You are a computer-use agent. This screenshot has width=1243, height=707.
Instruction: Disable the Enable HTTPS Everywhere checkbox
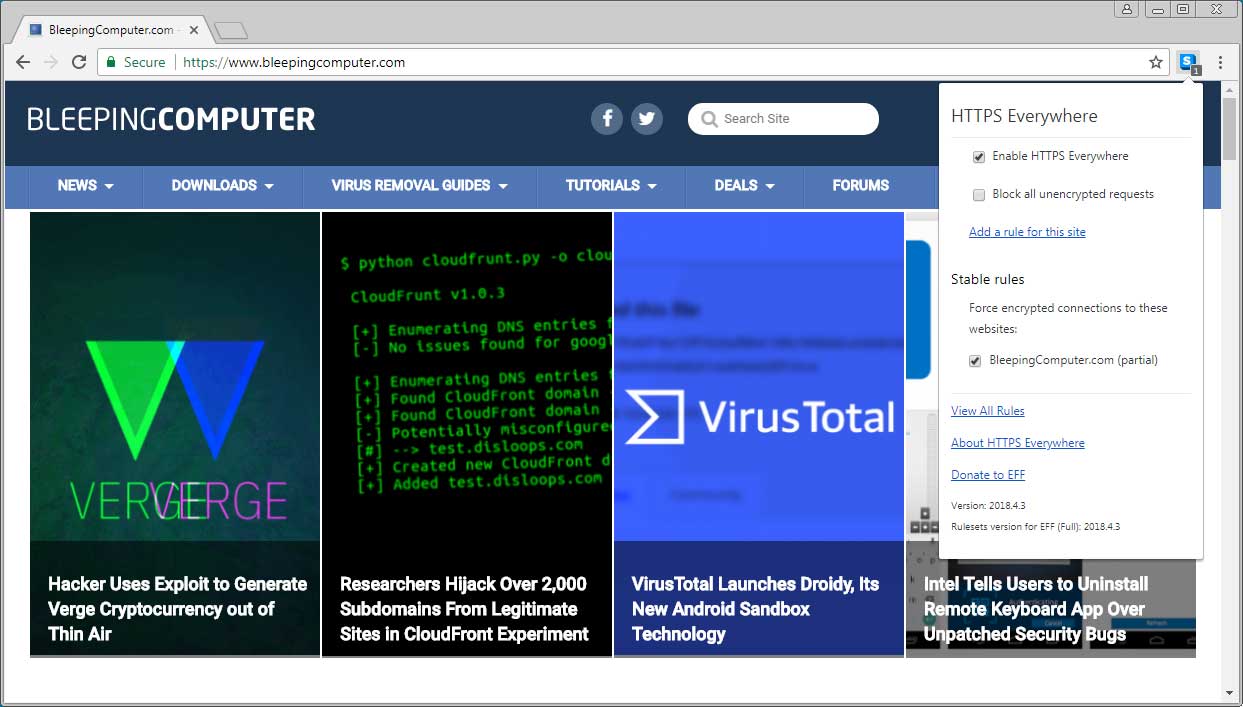pos(979,157)
